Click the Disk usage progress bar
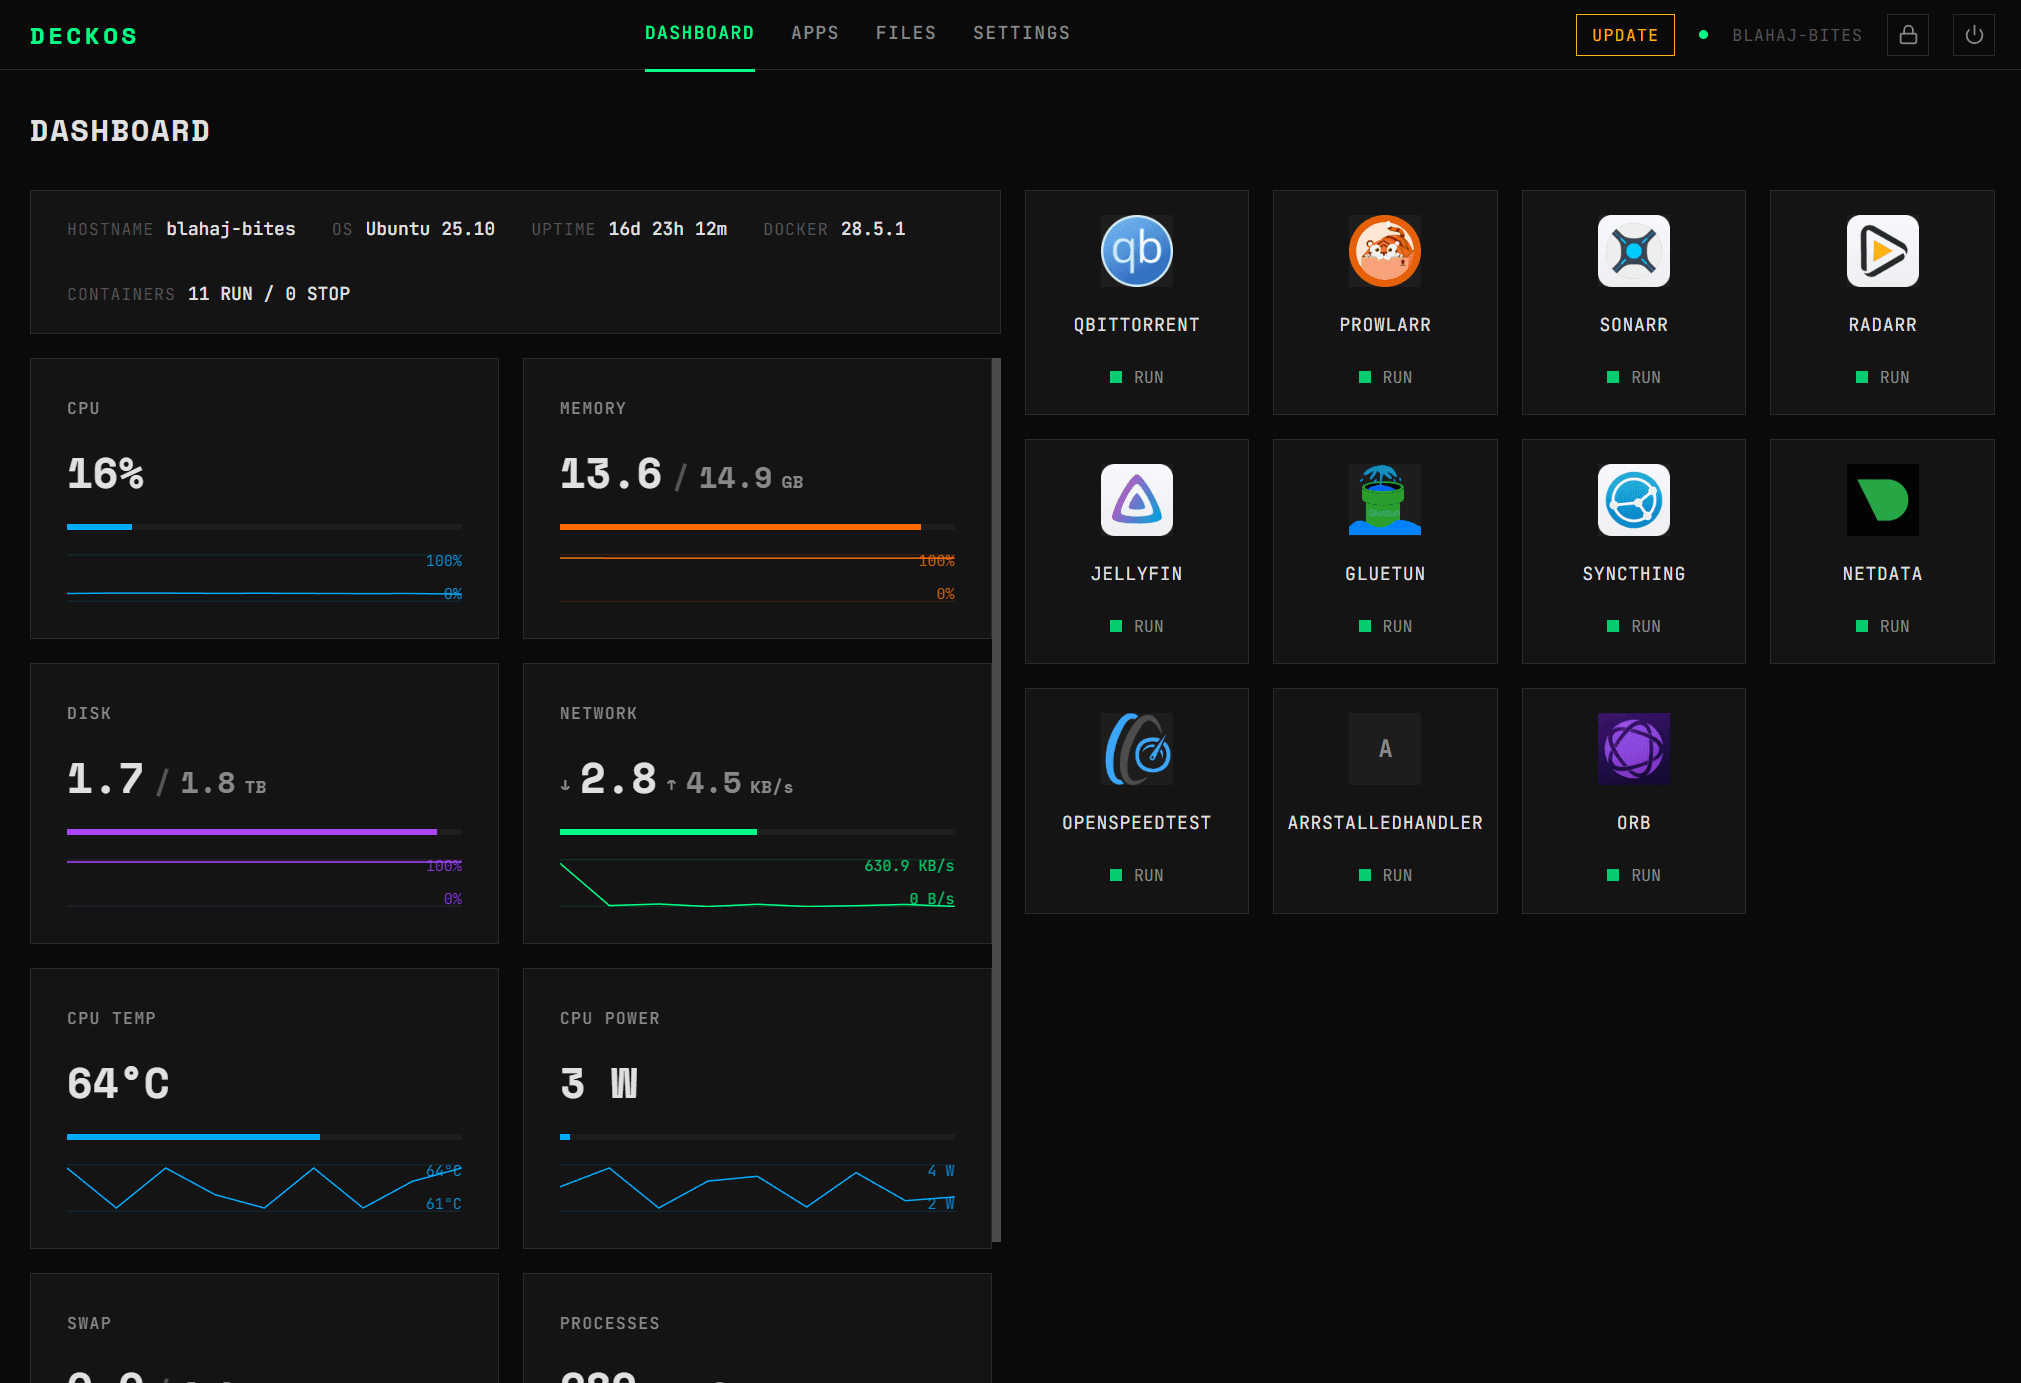Image resolution: width=2021 pixels, height=1383 pixels. click(x=264, y=832)
